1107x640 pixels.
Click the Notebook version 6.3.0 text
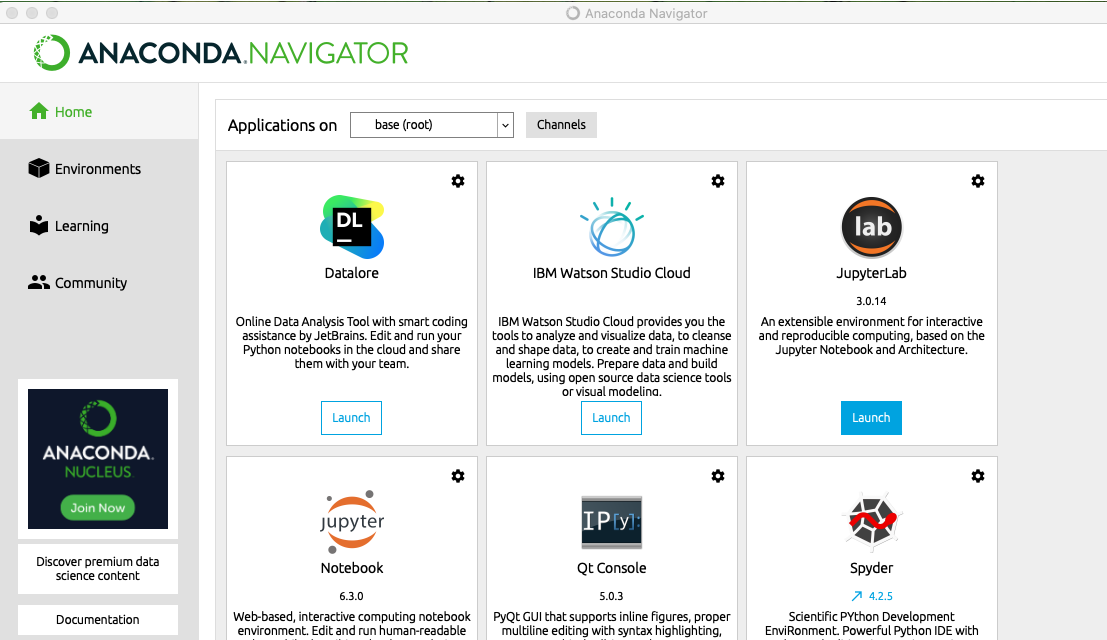351,596
